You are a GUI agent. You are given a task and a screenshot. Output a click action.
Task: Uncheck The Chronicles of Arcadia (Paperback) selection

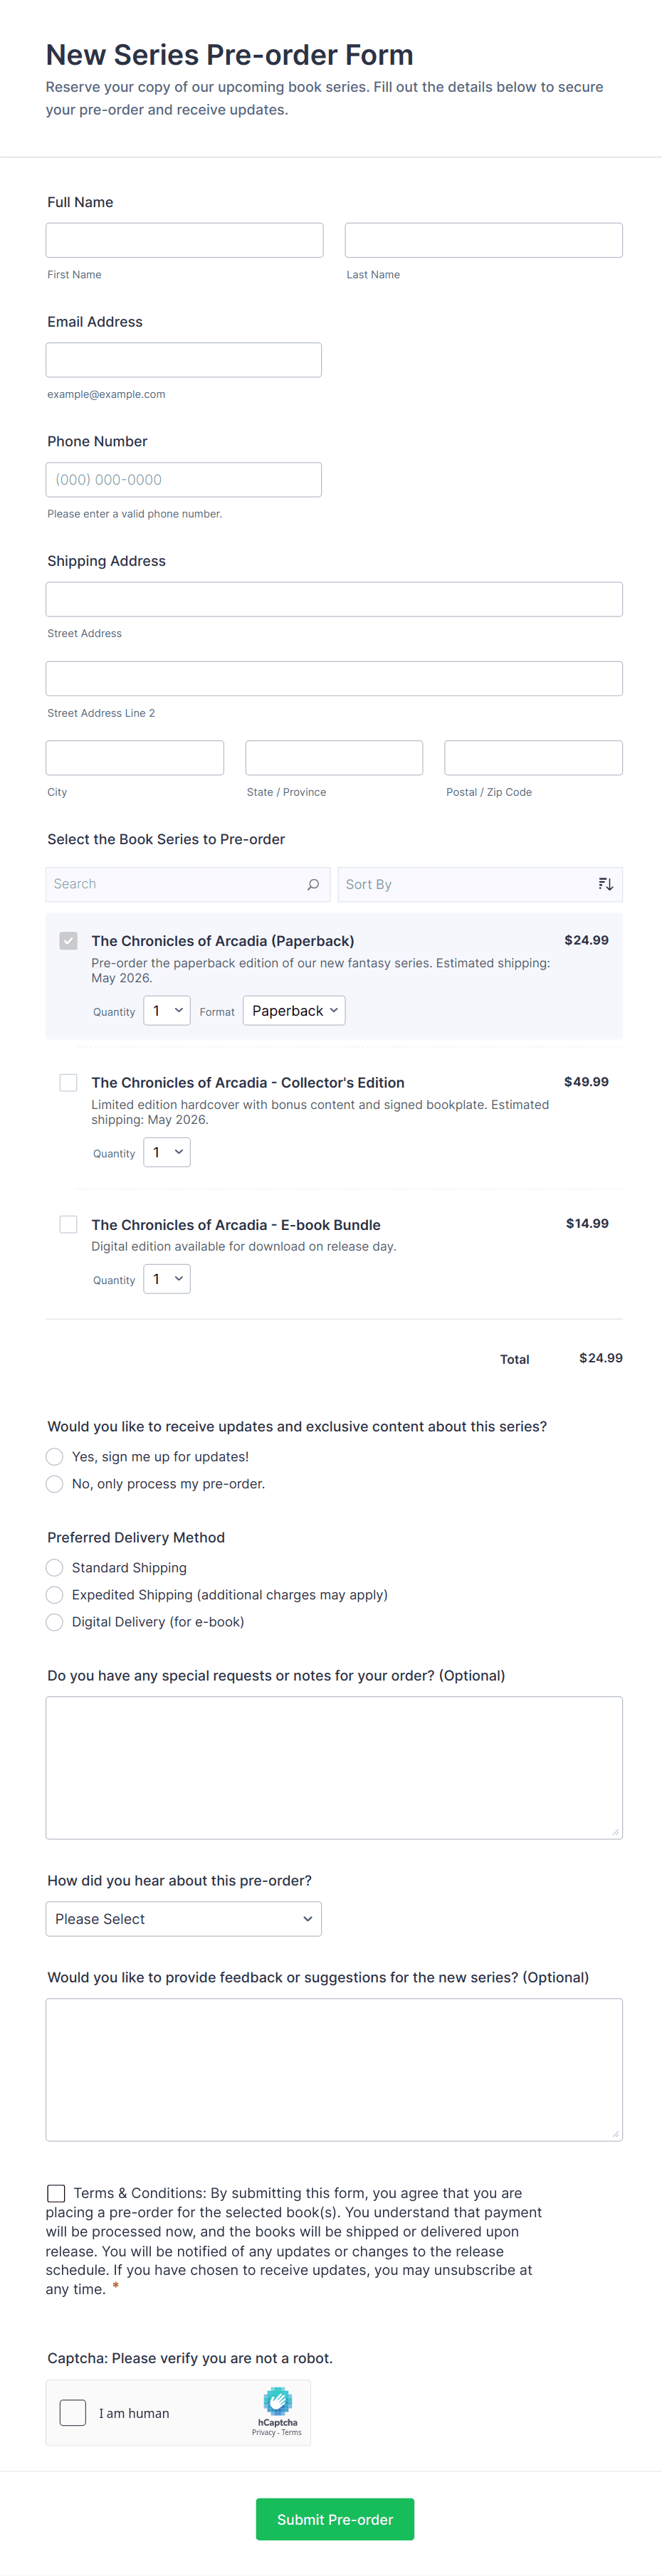pos(68,940)
